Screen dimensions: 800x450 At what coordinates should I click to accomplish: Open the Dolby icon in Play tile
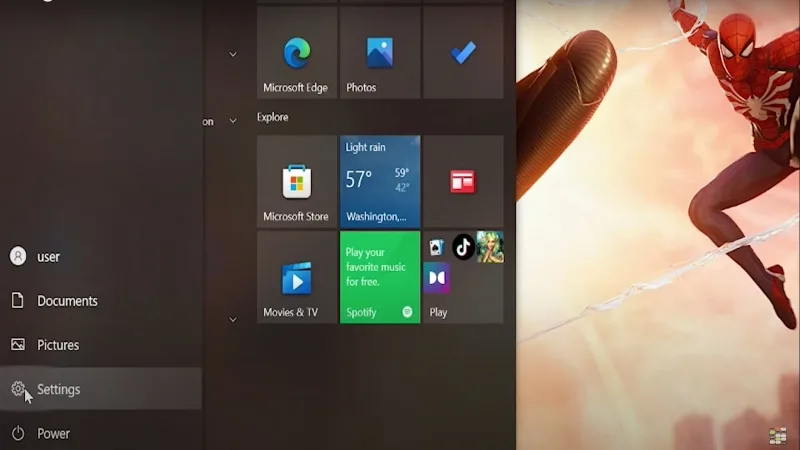click(437, 278)
